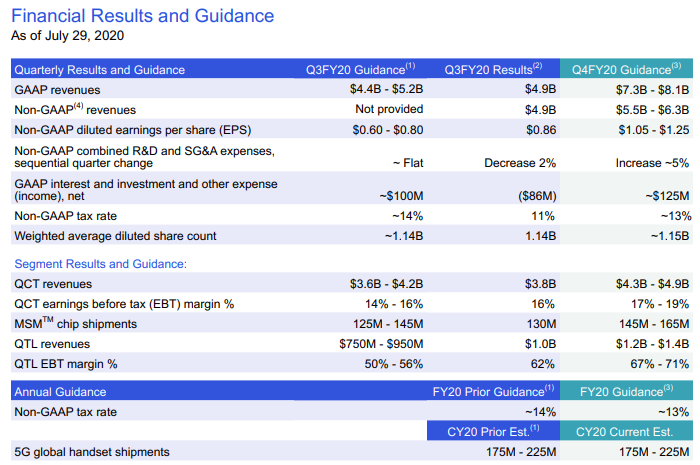Click the 130M MSM chip shipments result

[539, 322]
